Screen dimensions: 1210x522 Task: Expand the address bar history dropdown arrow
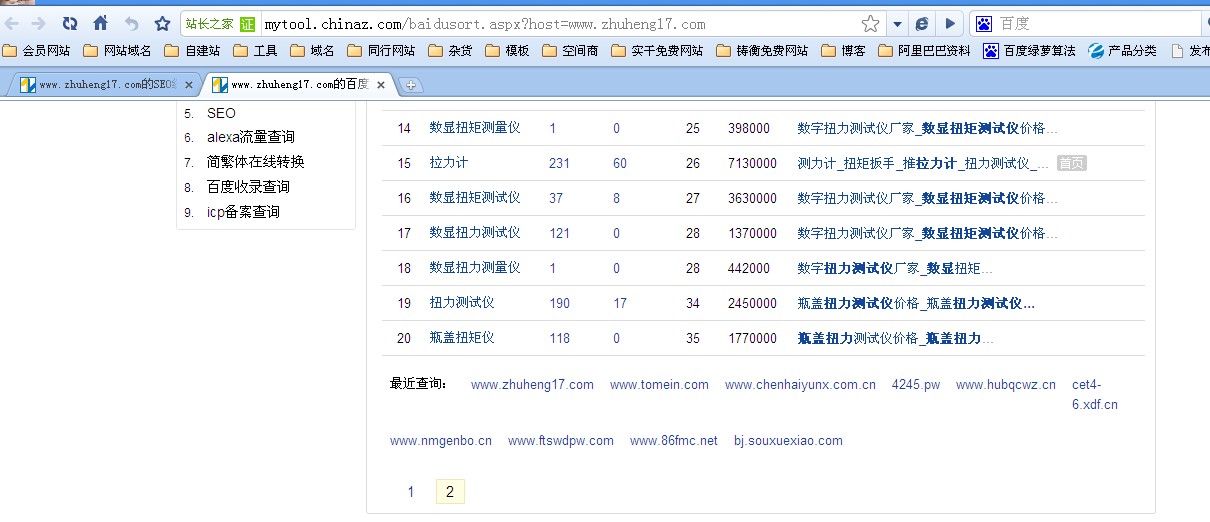[897, 23]
